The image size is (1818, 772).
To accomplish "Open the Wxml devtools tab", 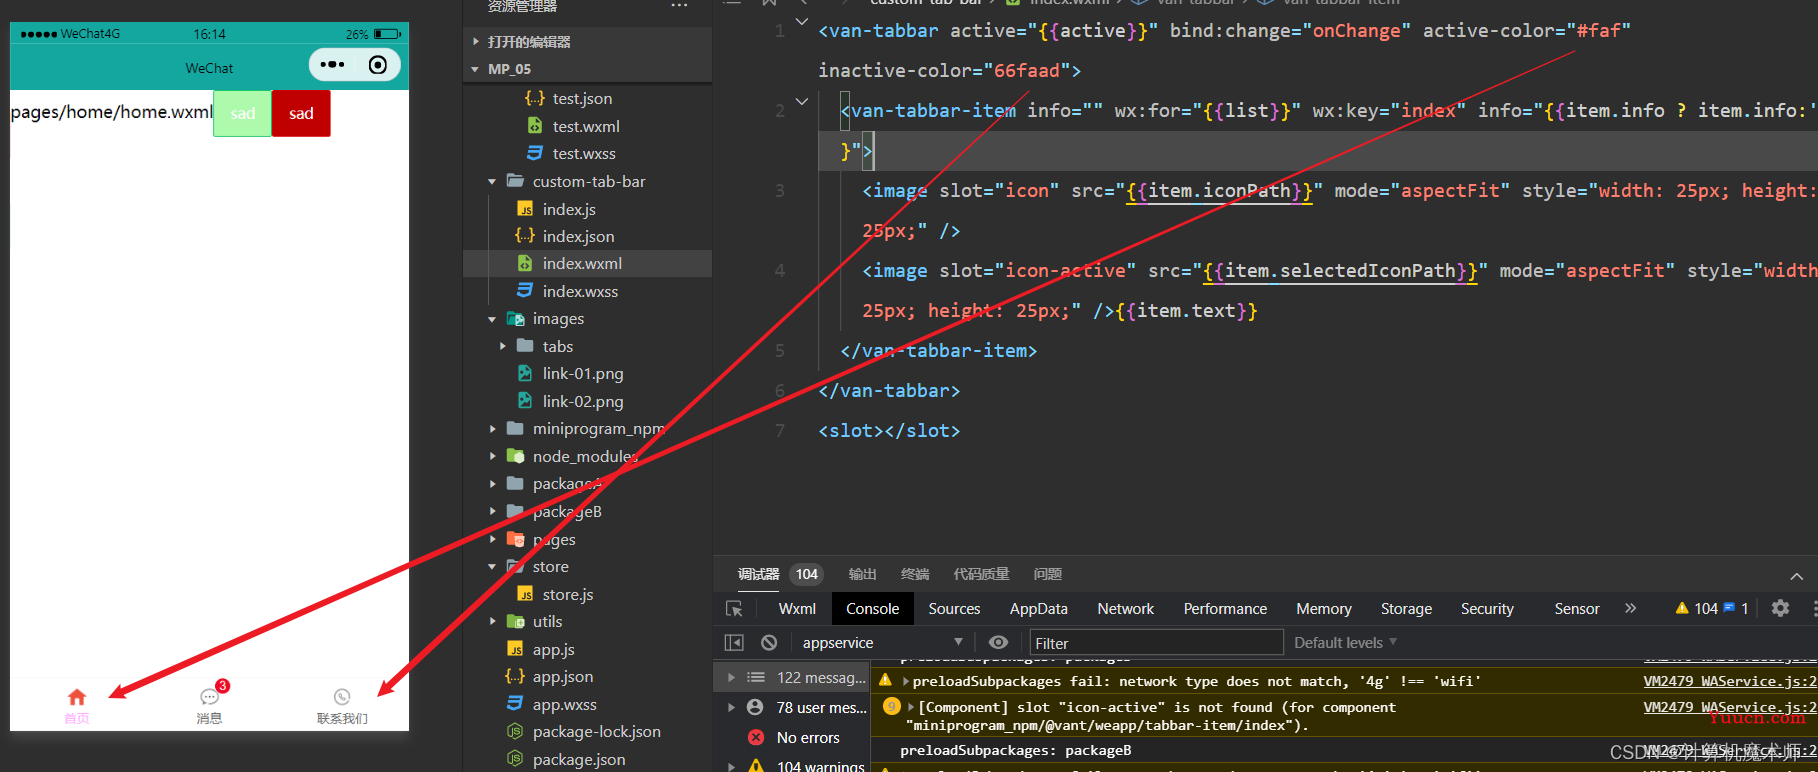I will click(797, 608).
